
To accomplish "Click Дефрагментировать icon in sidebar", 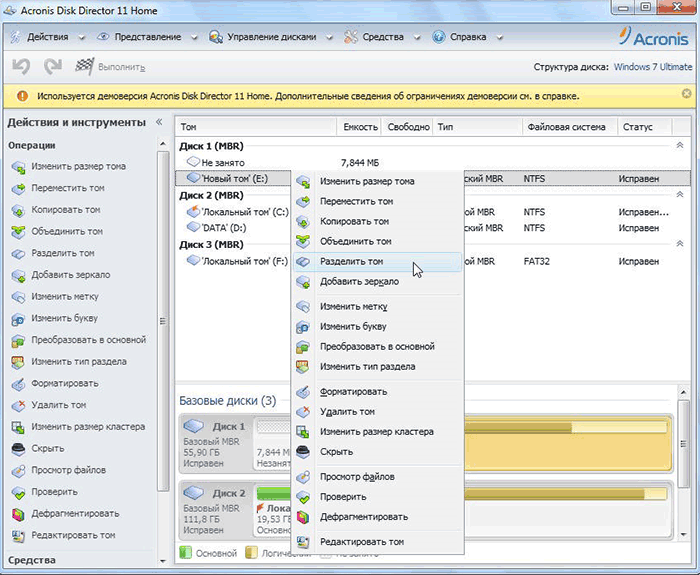I will pos(18,514).
